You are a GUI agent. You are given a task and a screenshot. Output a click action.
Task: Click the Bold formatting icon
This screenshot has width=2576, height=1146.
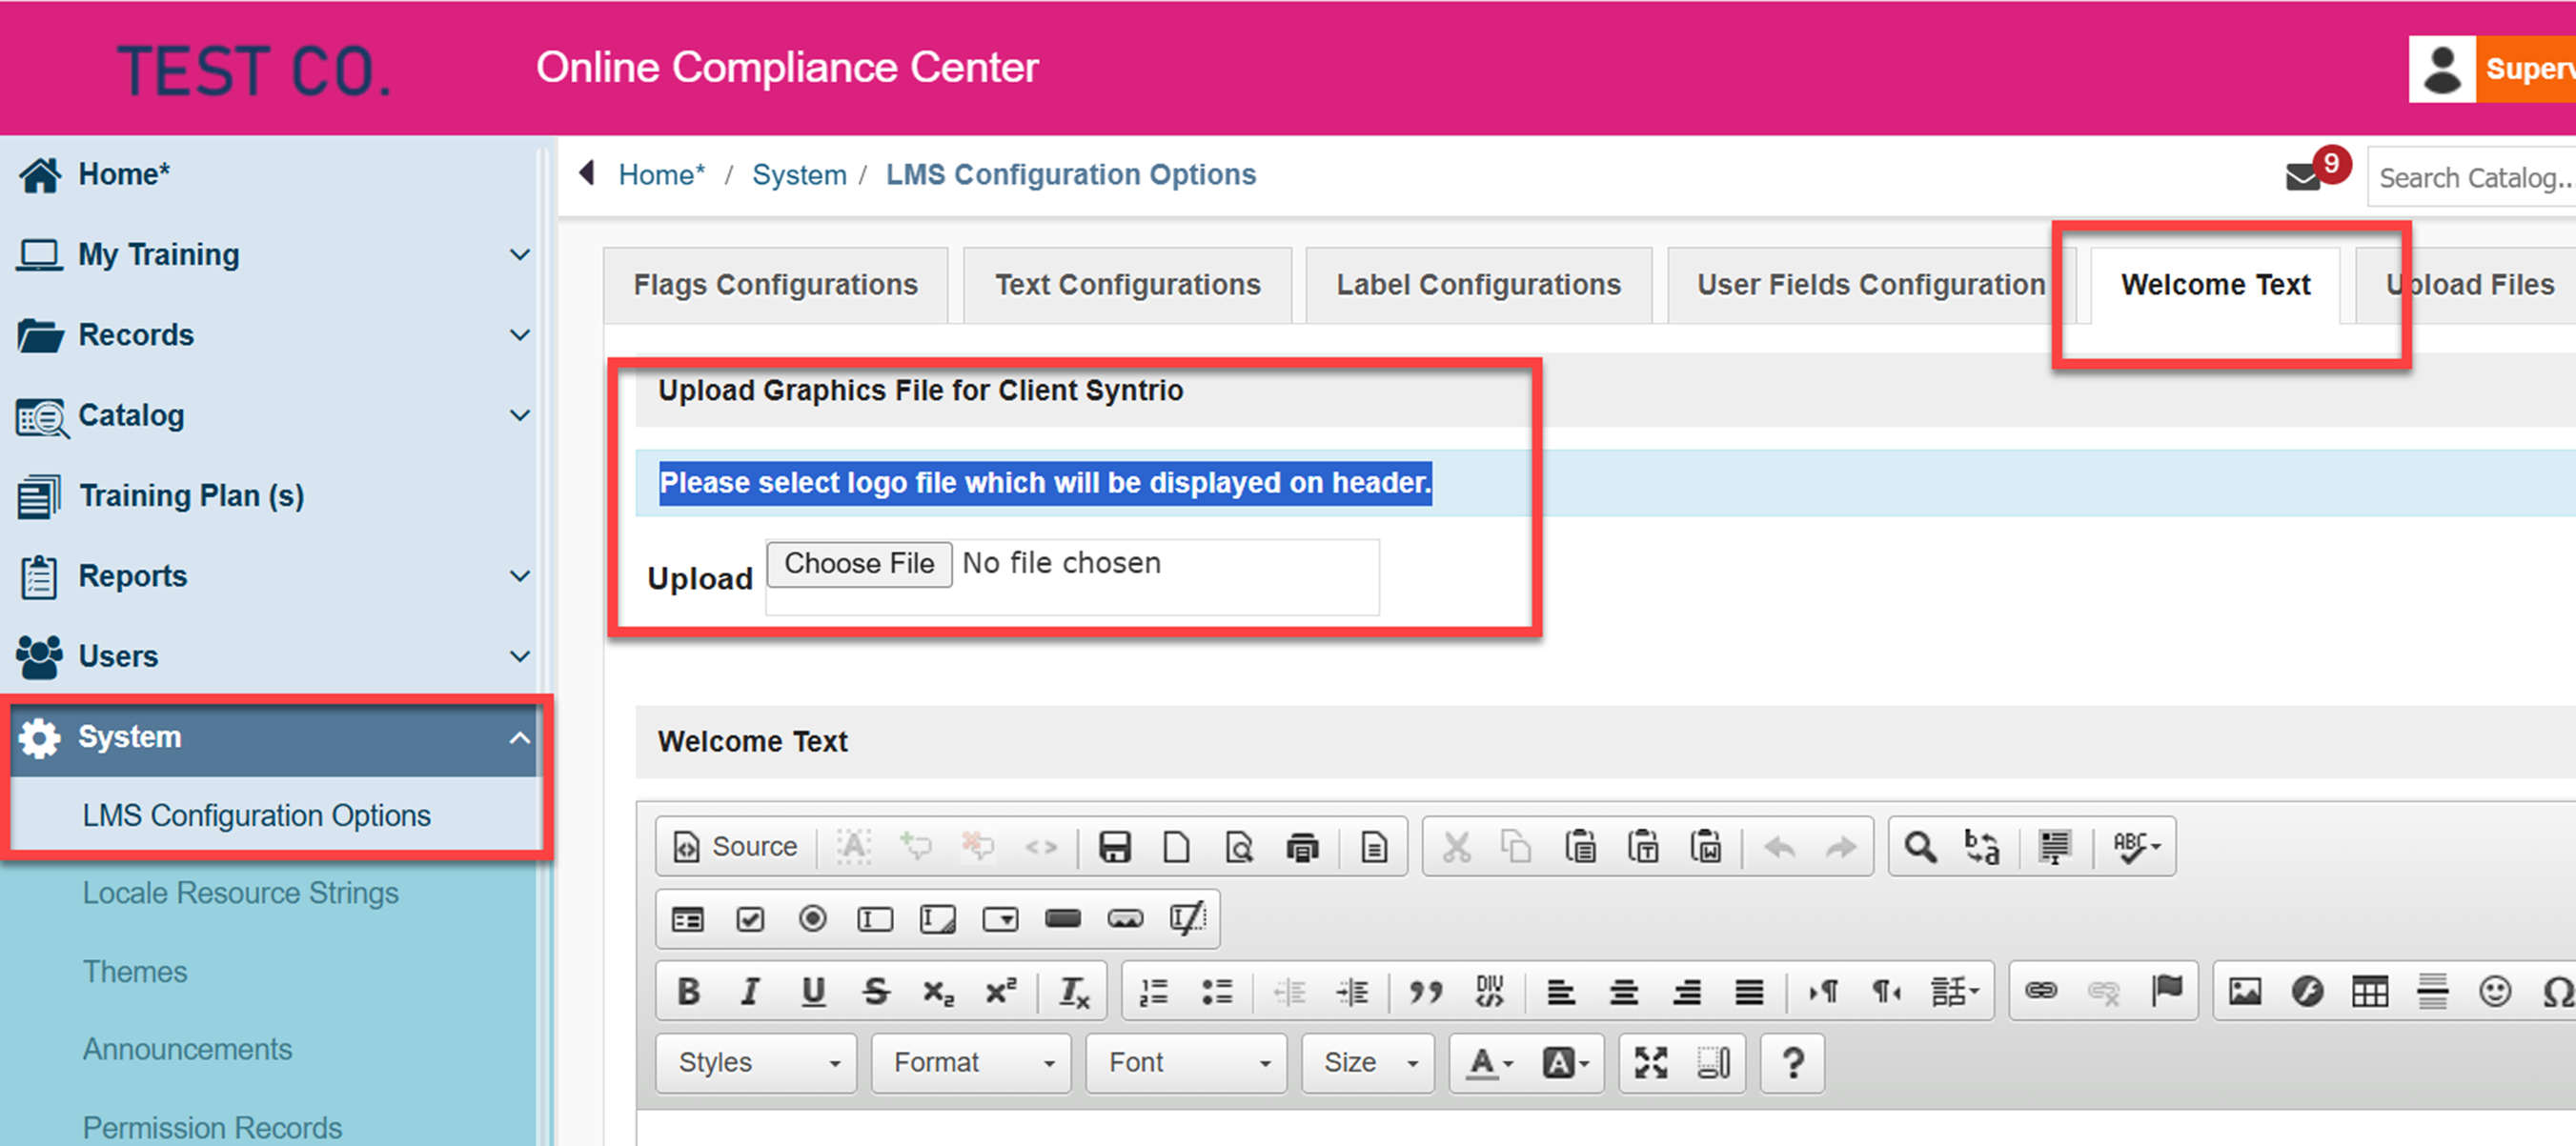click(688, 991)
